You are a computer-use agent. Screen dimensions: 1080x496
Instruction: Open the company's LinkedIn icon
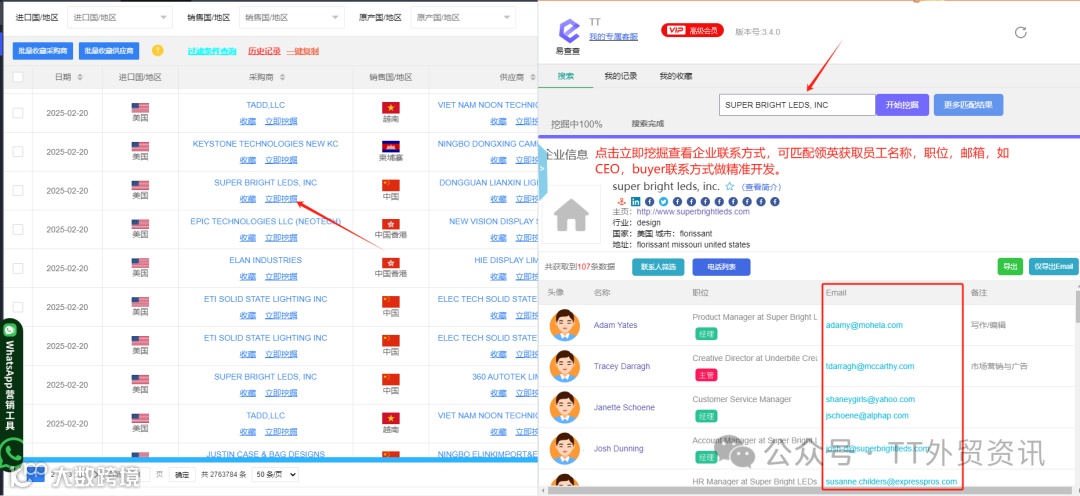point(636,201)
